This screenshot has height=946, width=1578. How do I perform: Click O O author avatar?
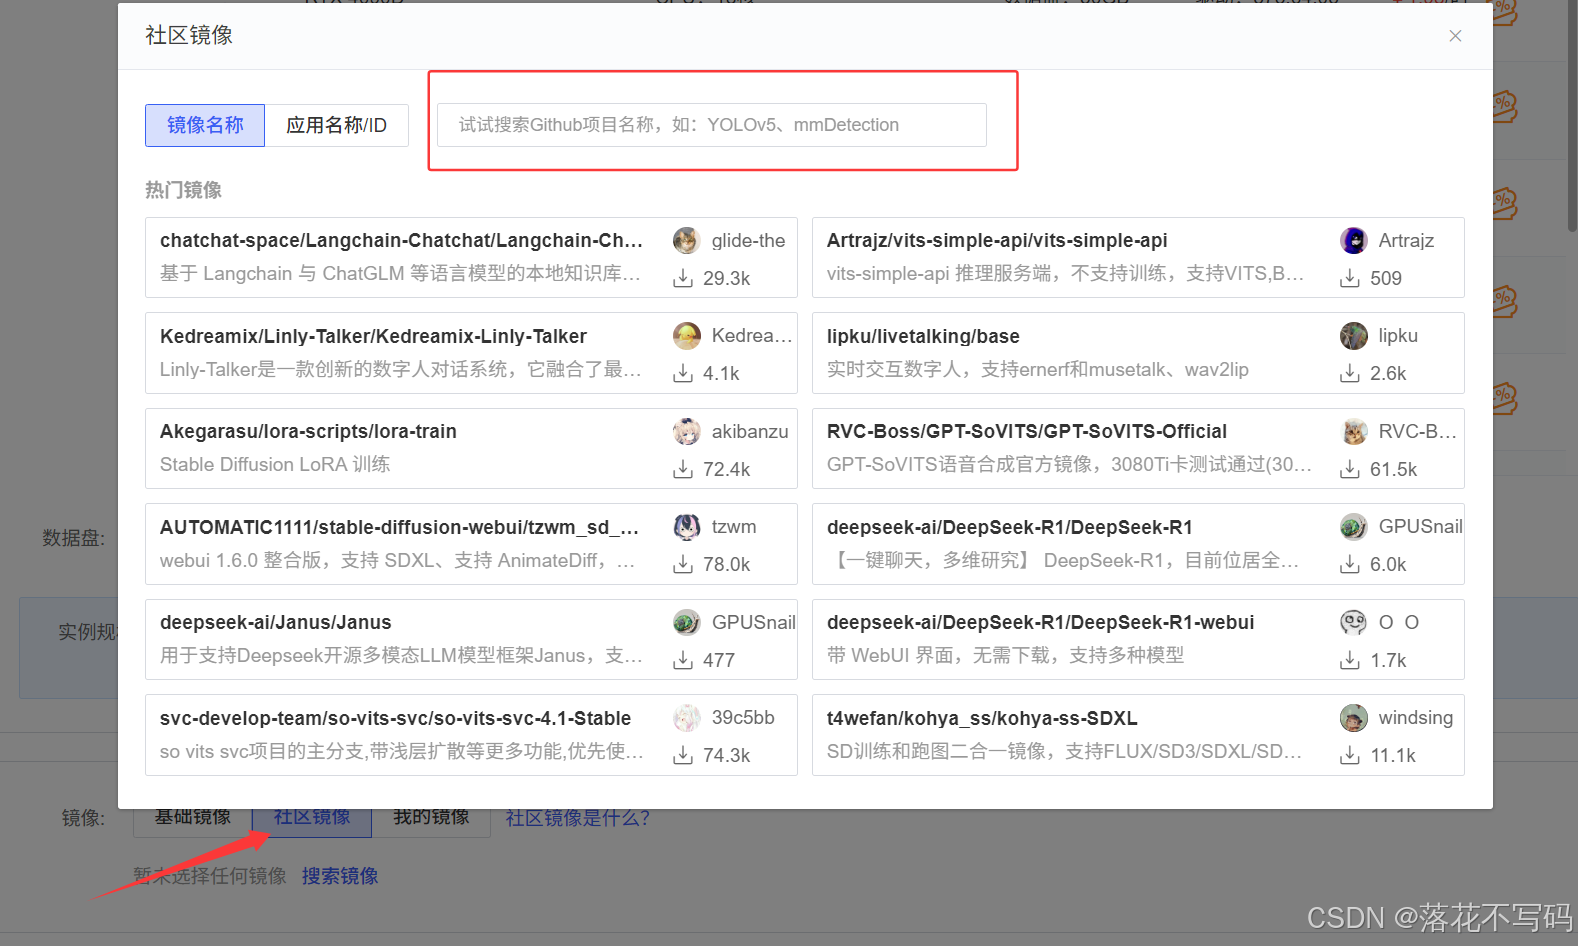tap(1353, 622)
